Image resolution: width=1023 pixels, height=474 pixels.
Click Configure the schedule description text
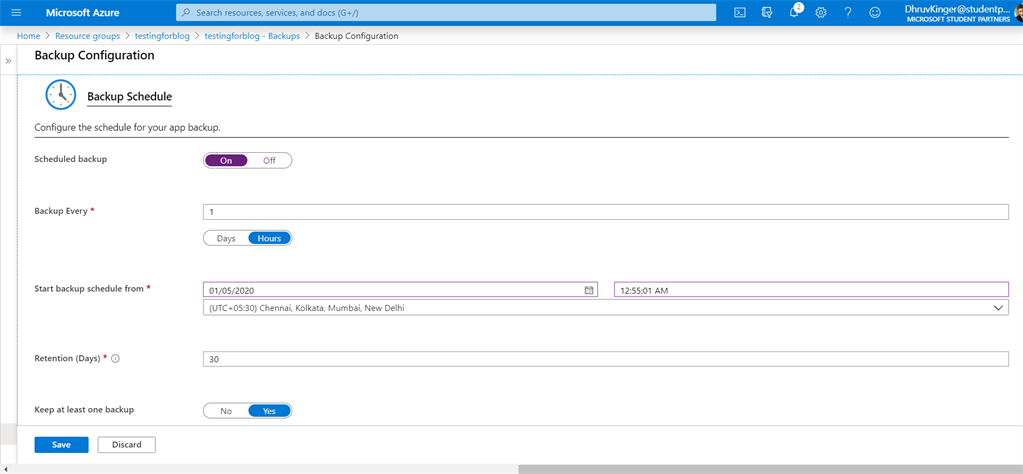(x=127, y=127)
